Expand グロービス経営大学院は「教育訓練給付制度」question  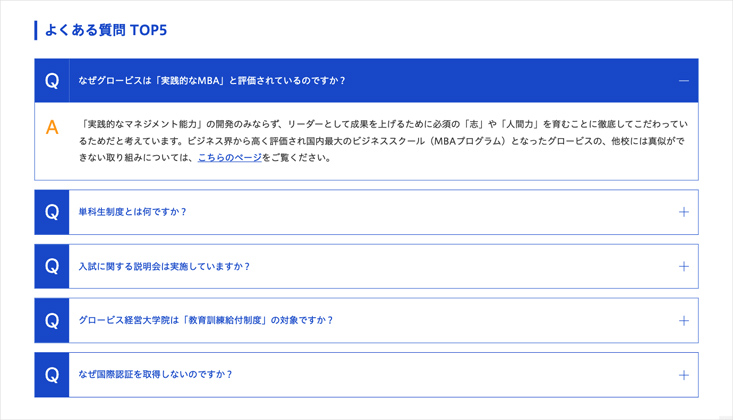point(366,320)
